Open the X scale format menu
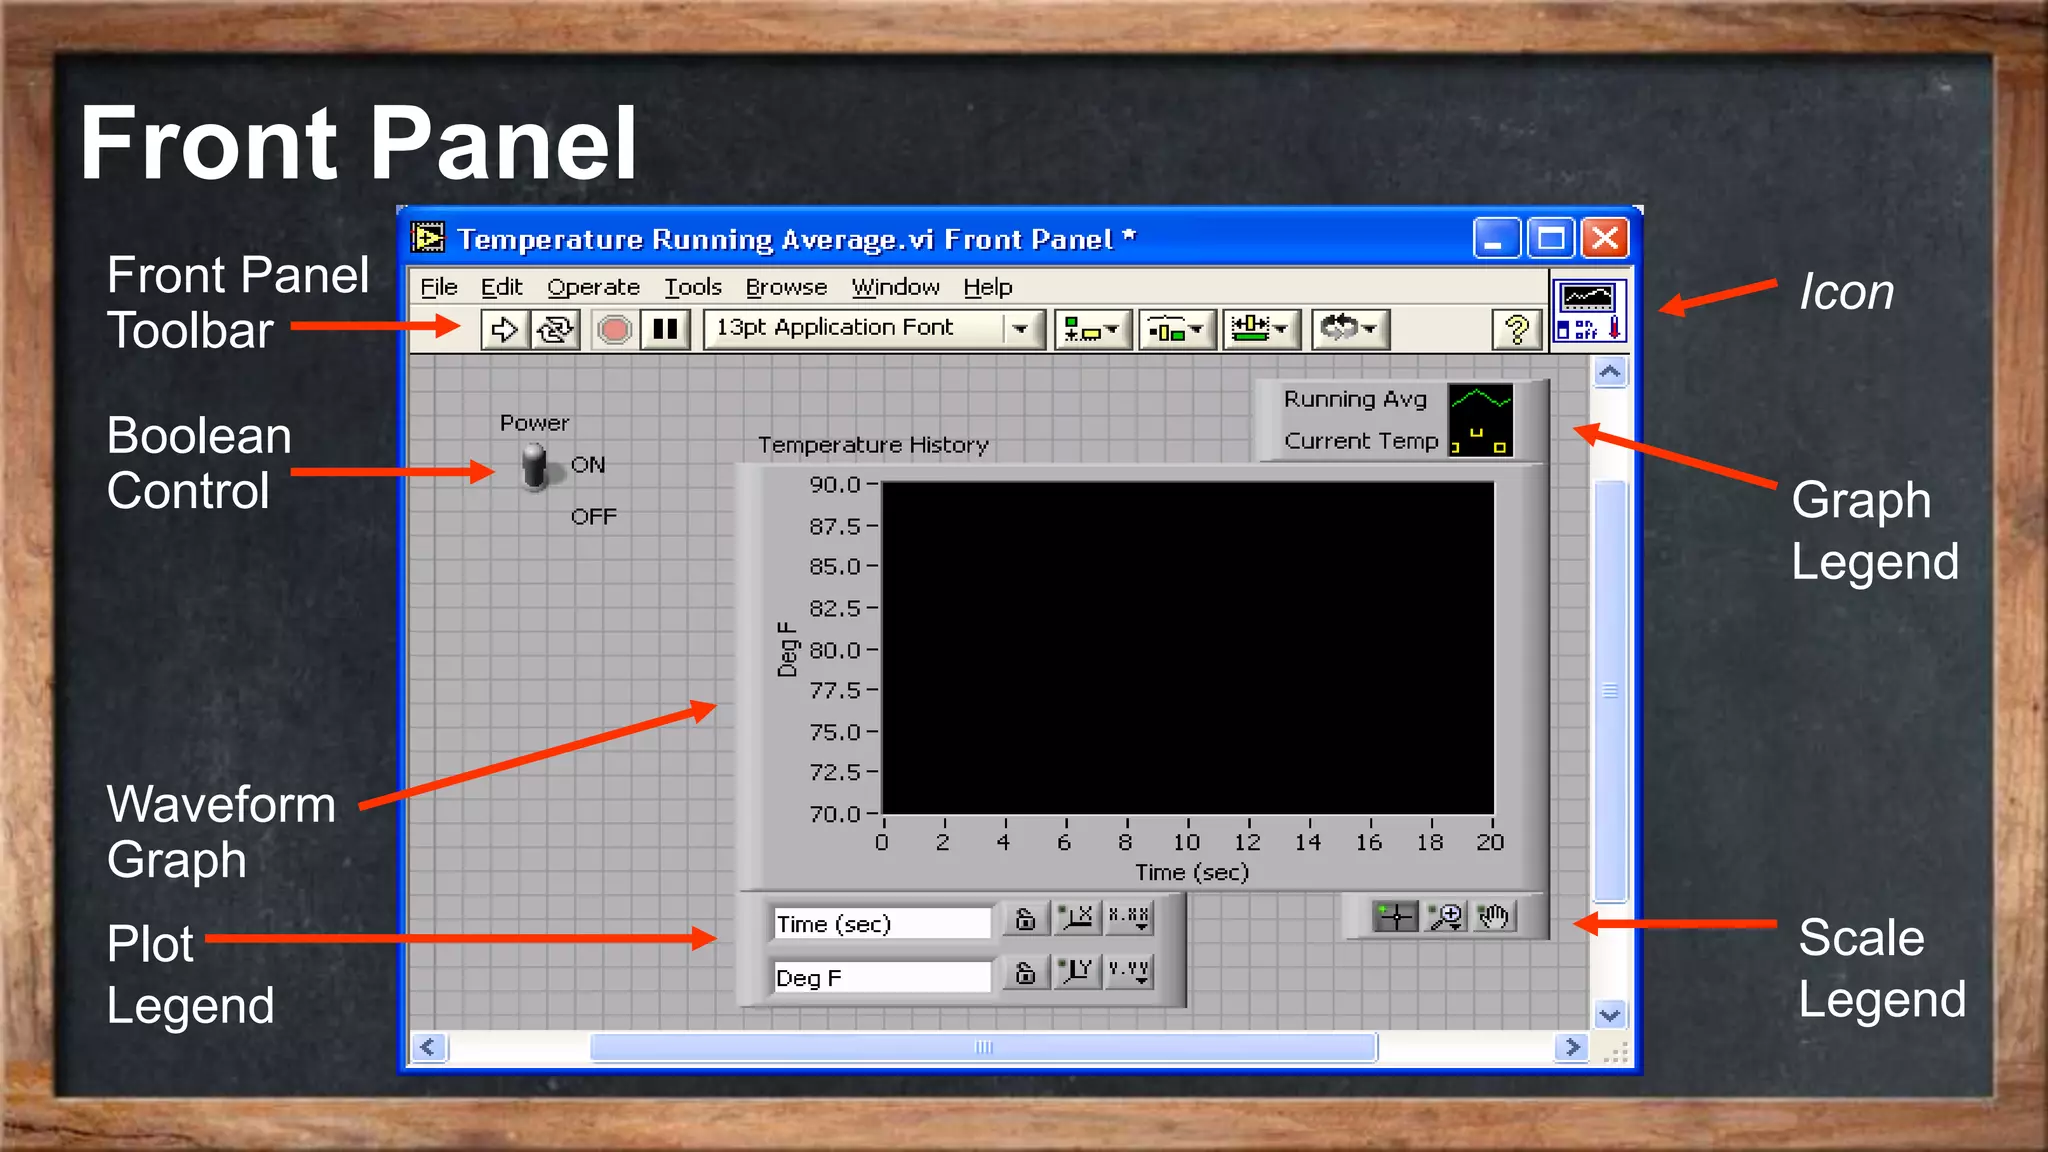This screenshot has height=1152, width=2048. tap(1128, 917)
